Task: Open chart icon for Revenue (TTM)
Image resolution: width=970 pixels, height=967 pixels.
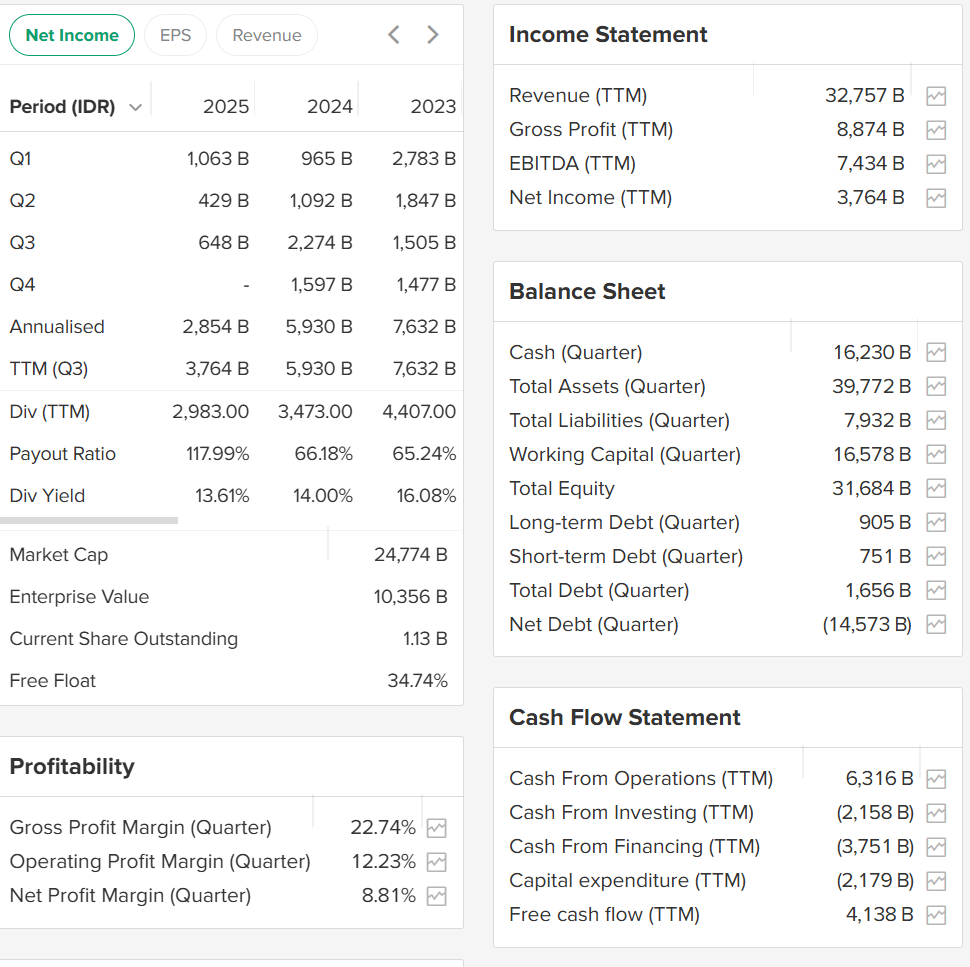Action: click(x=936, y=96)
